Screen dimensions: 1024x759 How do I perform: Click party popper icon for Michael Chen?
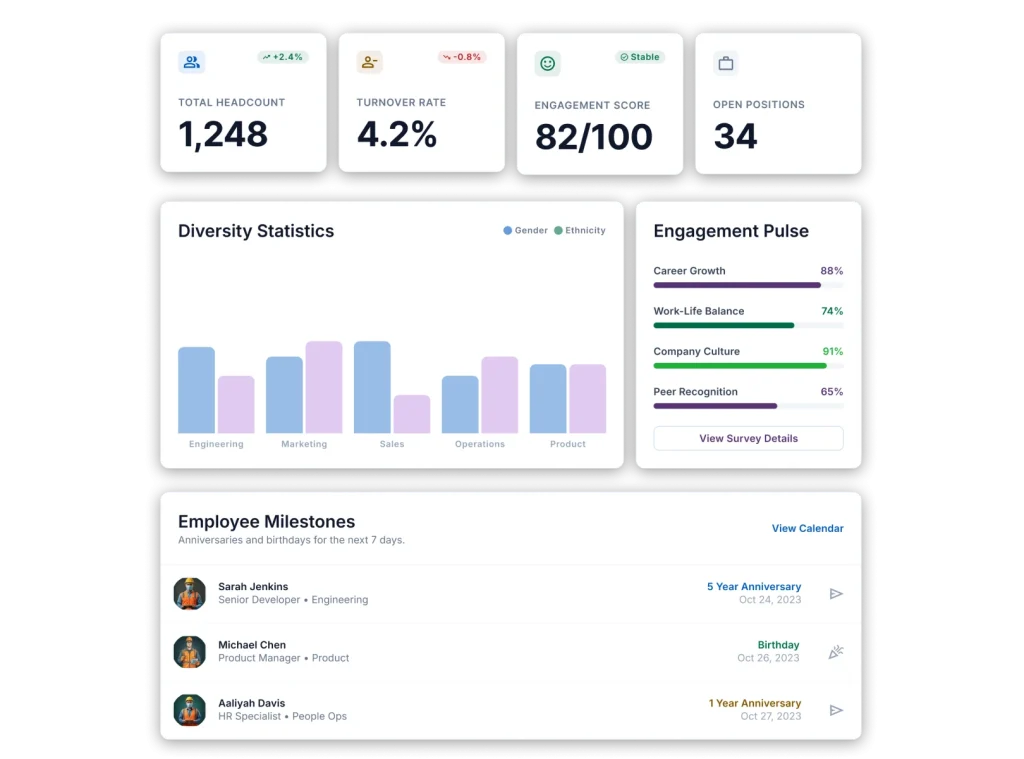[836, 652]
